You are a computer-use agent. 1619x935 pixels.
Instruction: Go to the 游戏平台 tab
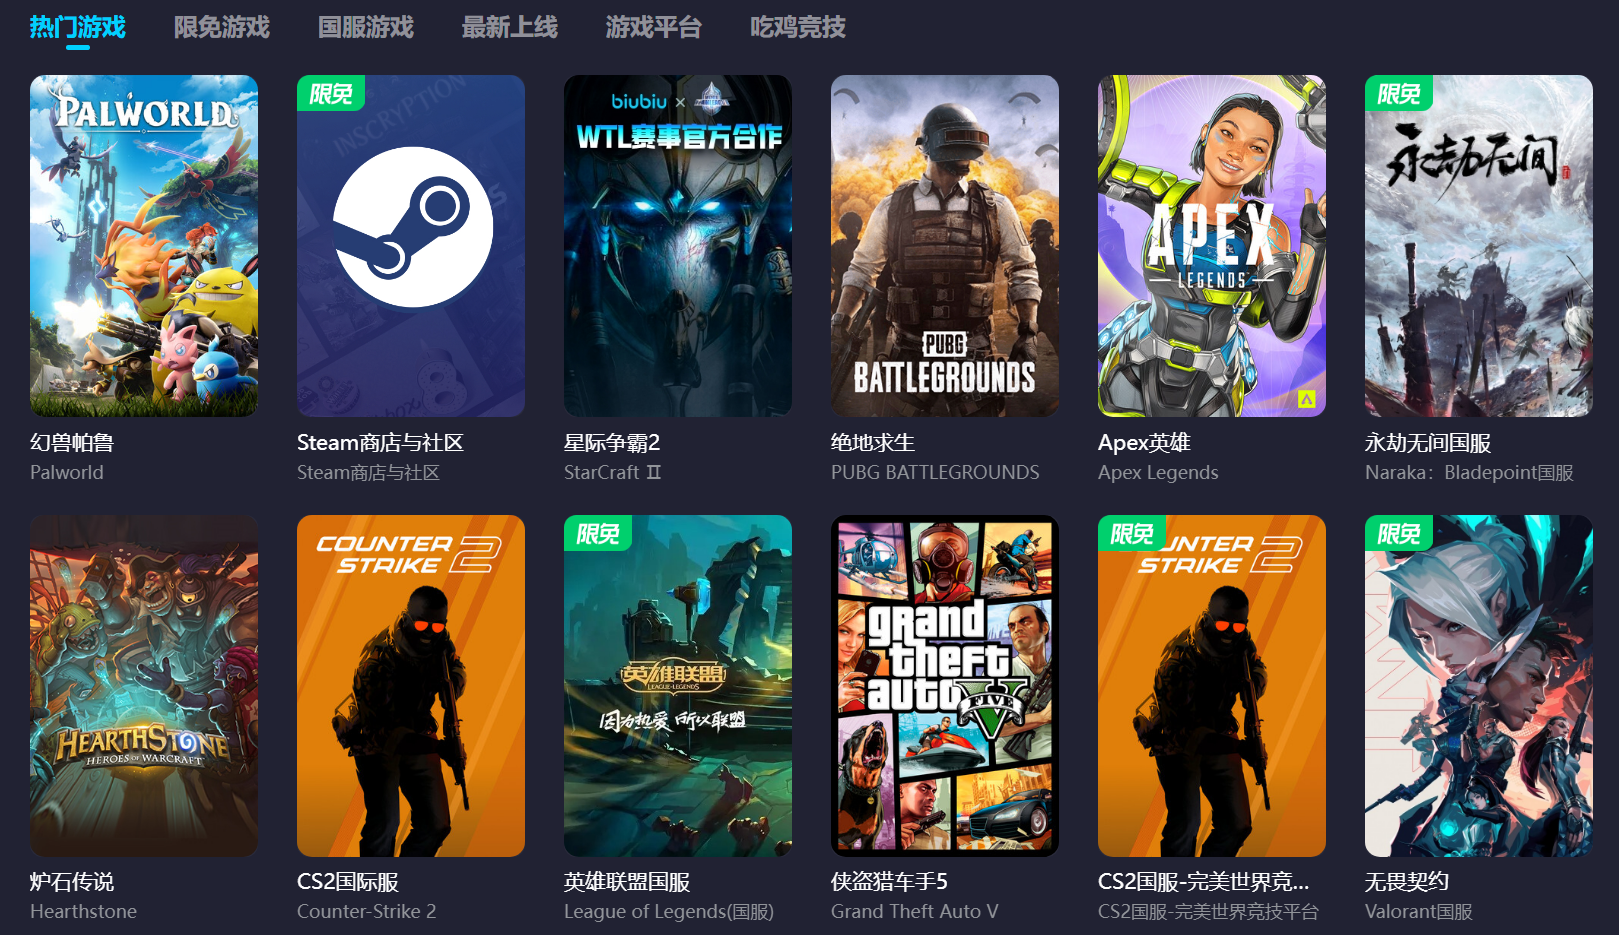pyautogui.click(x=654, y=27)
